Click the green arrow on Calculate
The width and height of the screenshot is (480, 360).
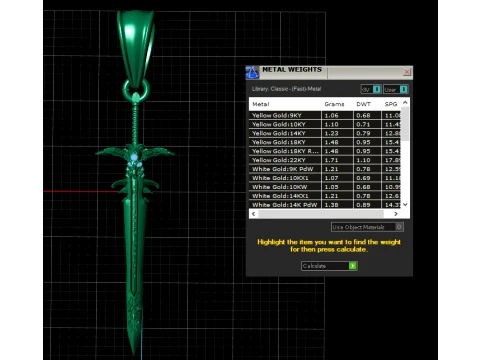point(353,266)
